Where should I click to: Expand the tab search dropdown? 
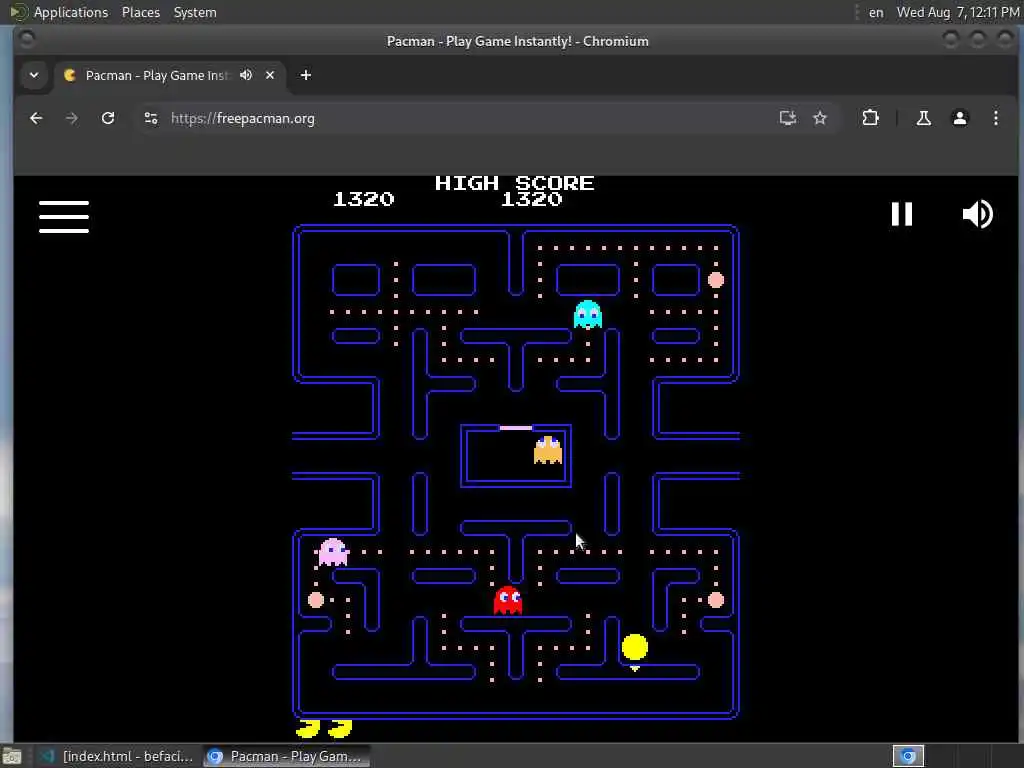pos(34,75)
